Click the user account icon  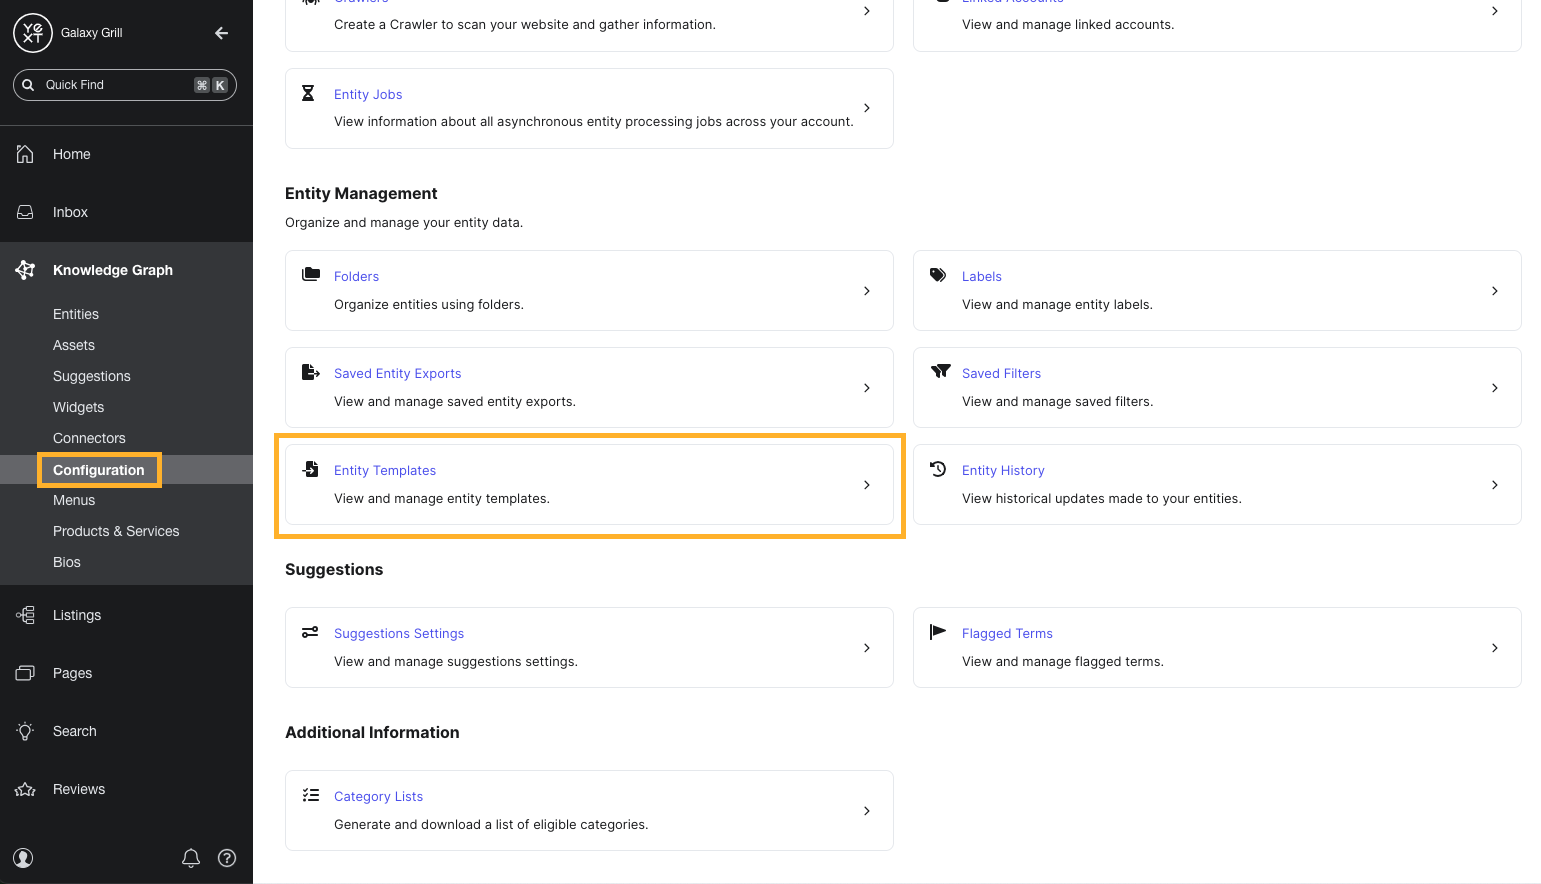tap(22, 858)
